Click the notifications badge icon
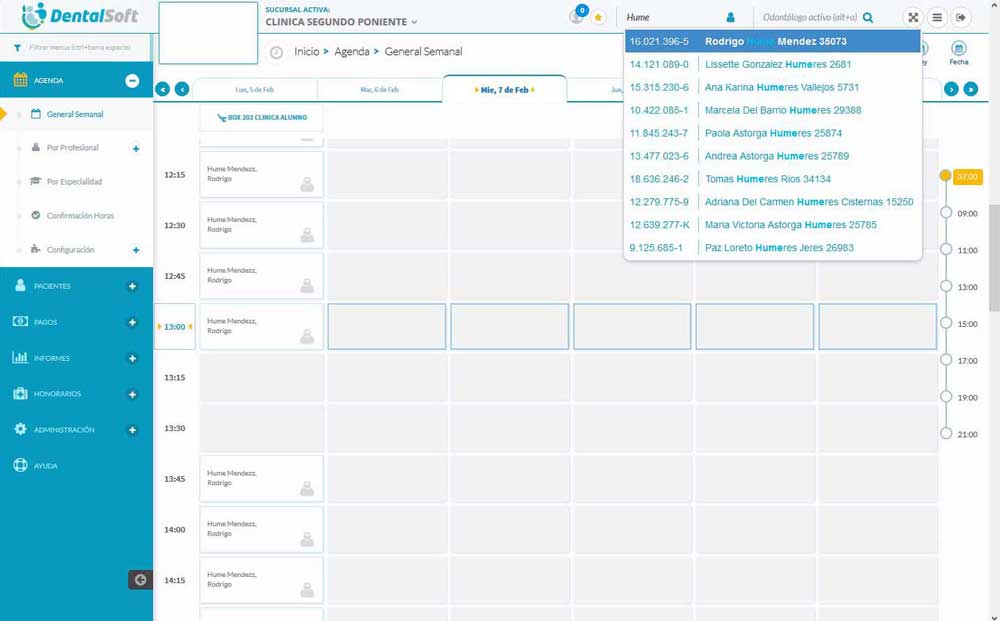 pyautogui.click(x=577, y=16)
